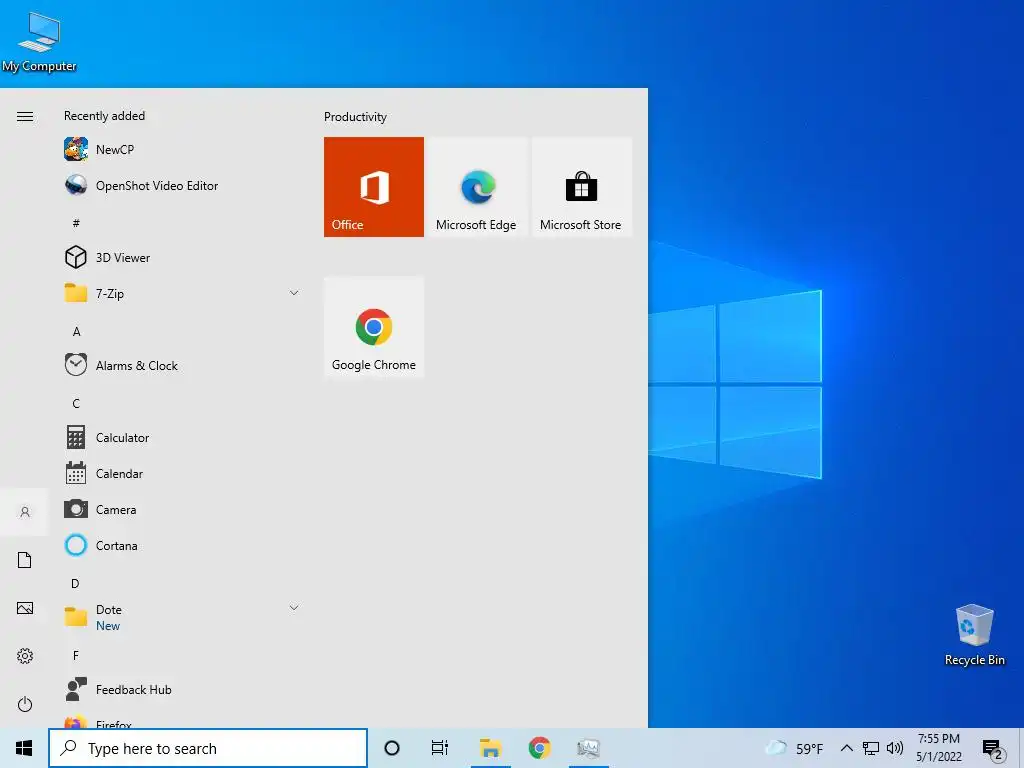Click Show desktop sliver at taskbar end

point(1021,748)
